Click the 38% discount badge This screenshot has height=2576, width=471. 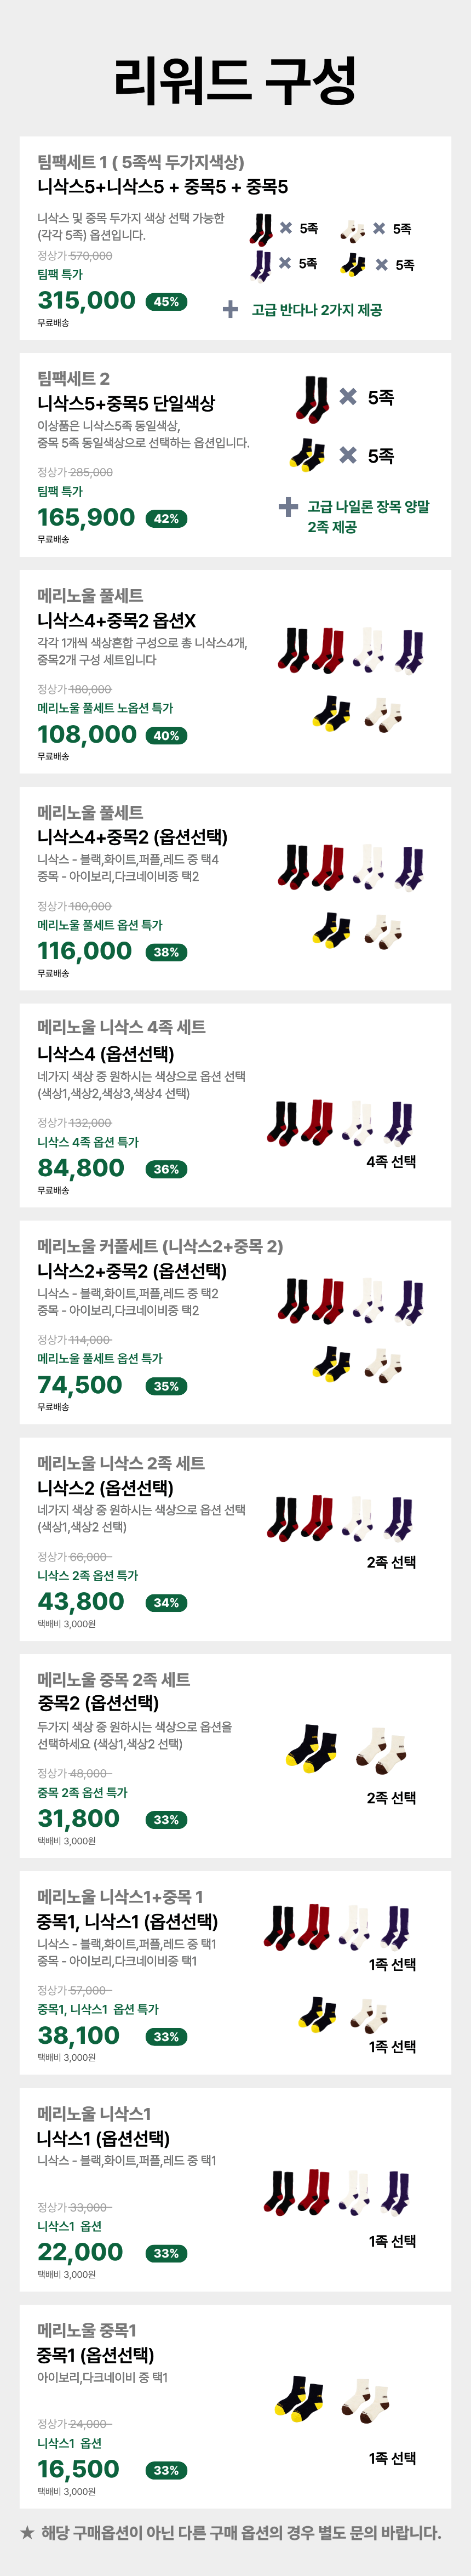(166, 952)
